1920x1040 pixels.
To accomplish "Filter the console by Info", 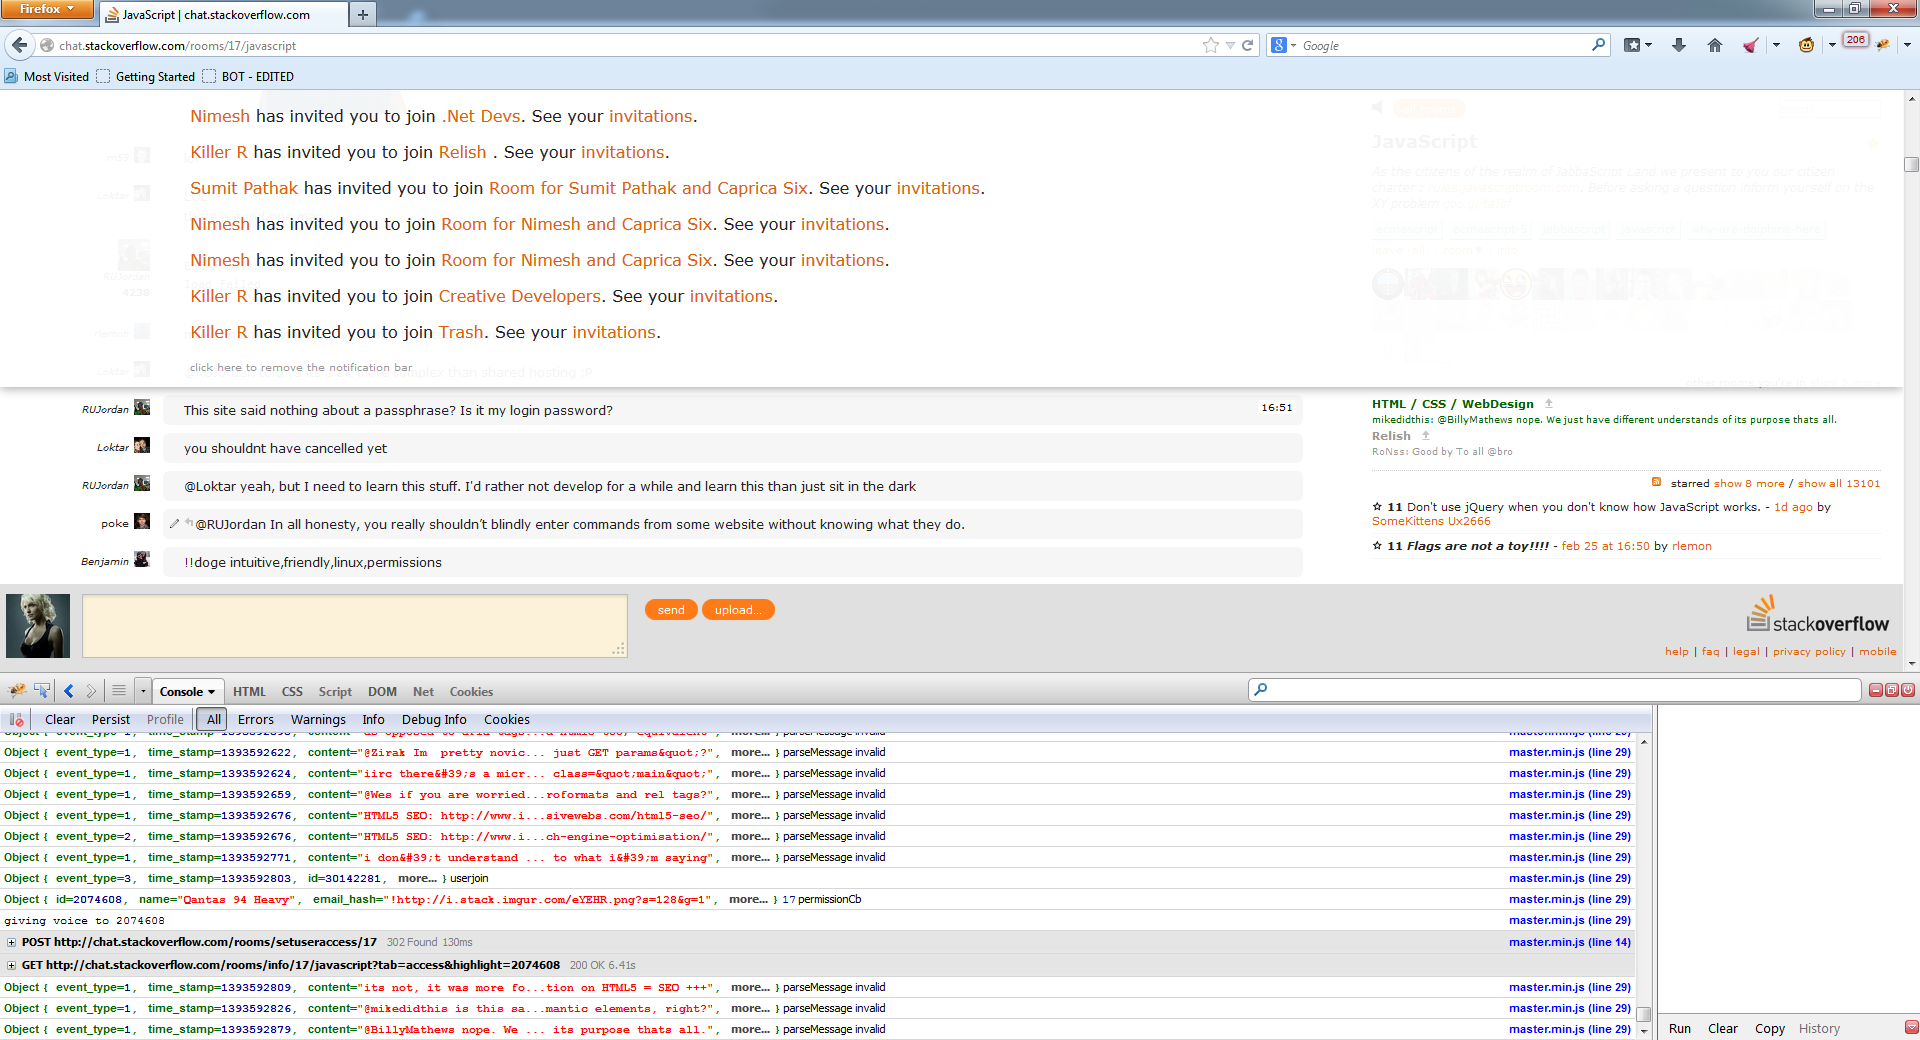I will tap(373, 719).
